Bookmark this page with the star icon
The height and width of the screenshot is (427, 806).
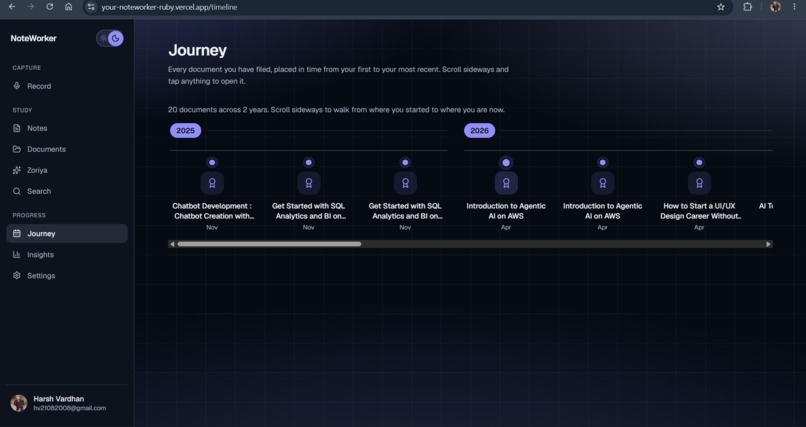click(721, 7)
